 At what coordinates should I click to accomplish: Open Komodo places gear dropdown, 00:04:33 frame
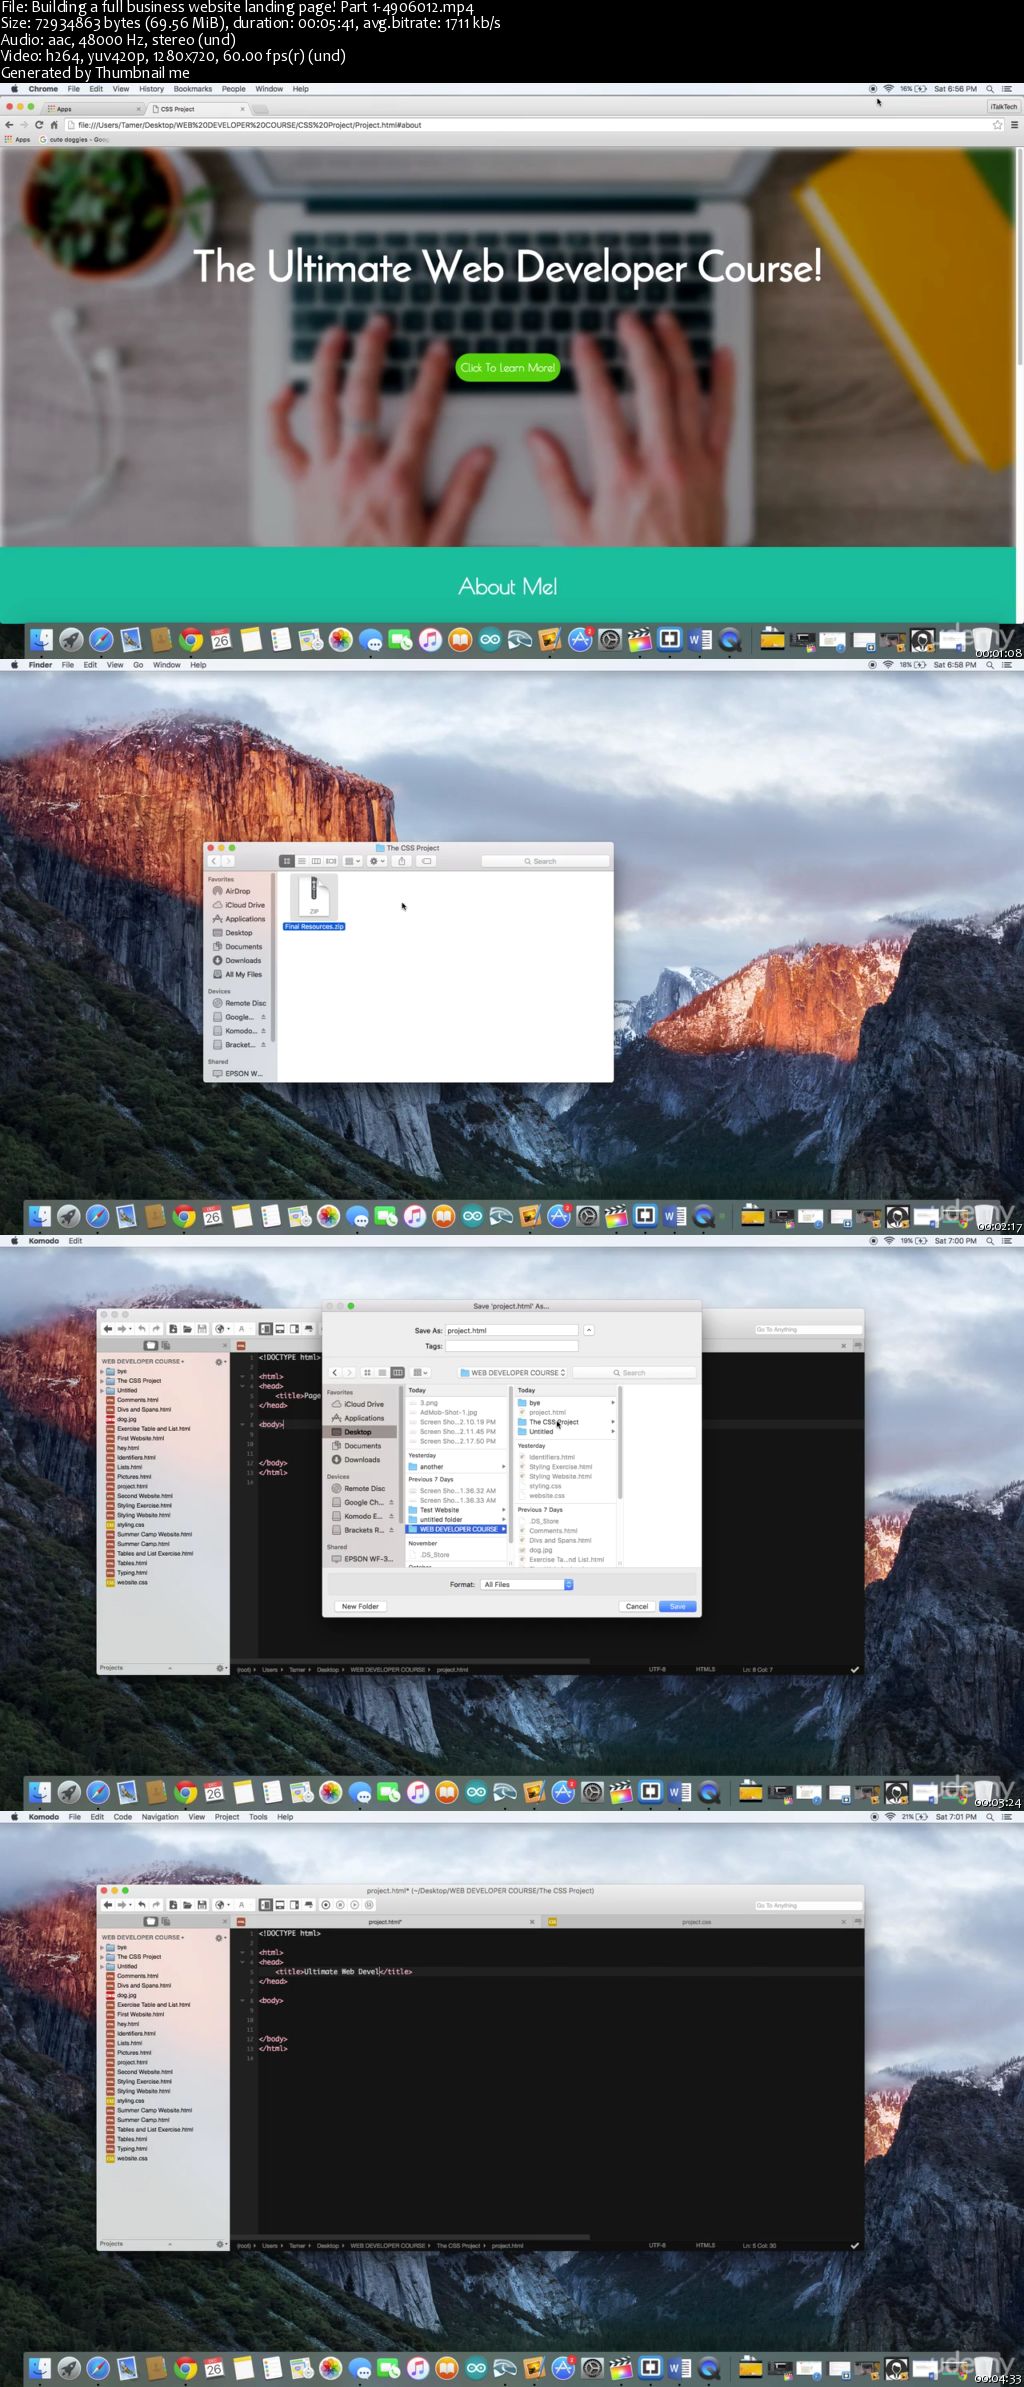[220, 1937]
